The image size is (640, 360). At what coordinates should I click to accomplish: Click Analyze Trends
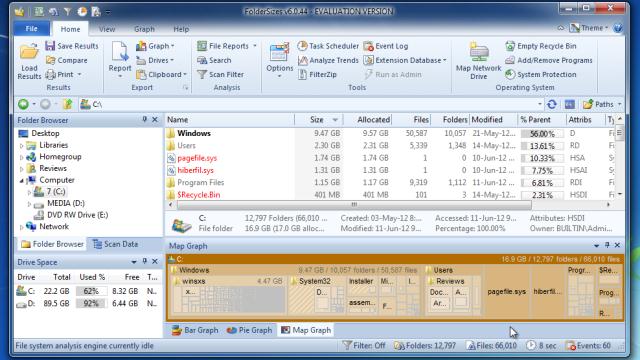coord(328,60)
